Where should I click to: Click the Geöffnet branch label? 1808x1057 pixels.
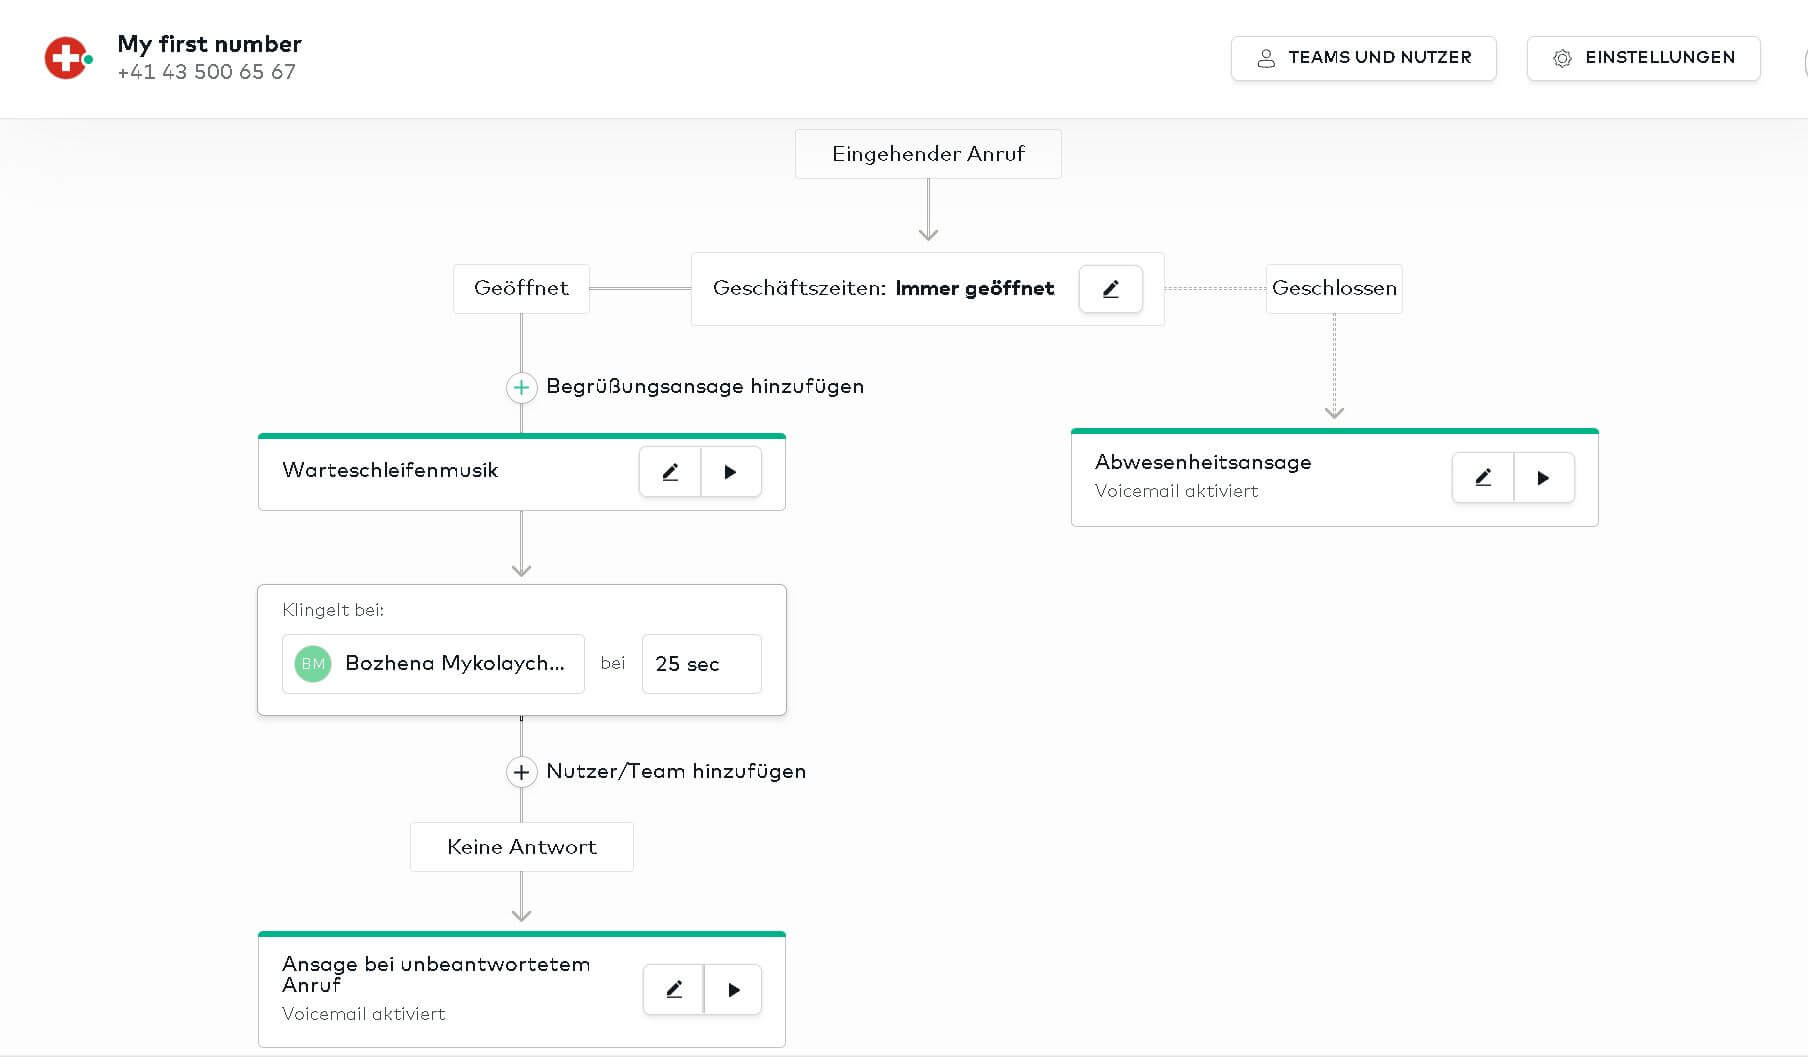coord(521,289)
